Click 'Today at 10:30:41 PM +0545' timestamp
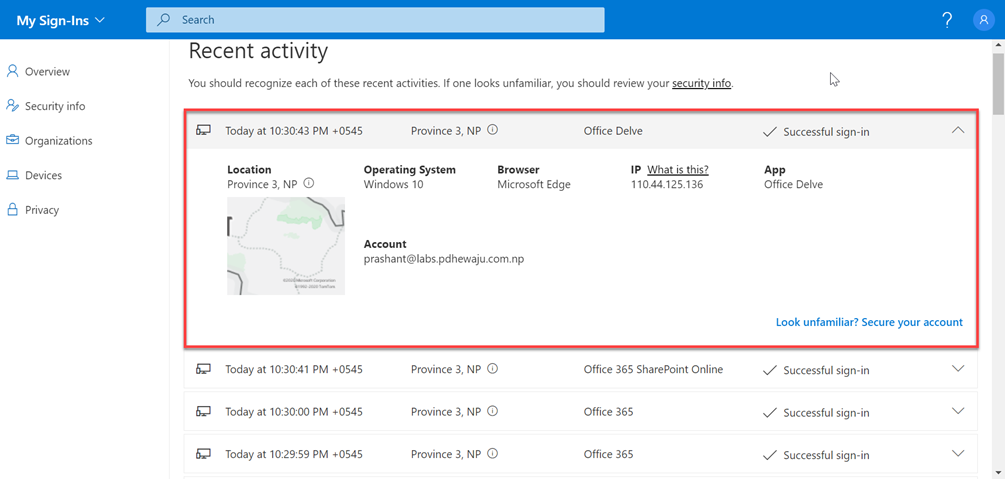This screenshot has height=479, width=1005. click(294, 369)
